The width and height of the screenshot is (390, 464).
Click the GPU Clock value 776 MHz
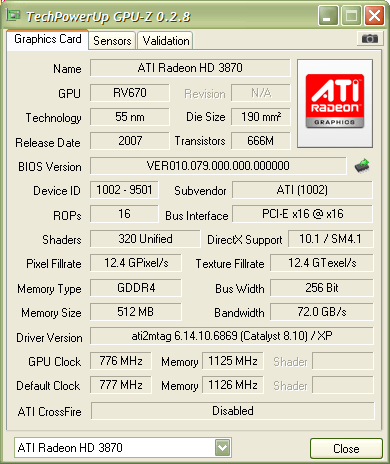click(121, 361)
